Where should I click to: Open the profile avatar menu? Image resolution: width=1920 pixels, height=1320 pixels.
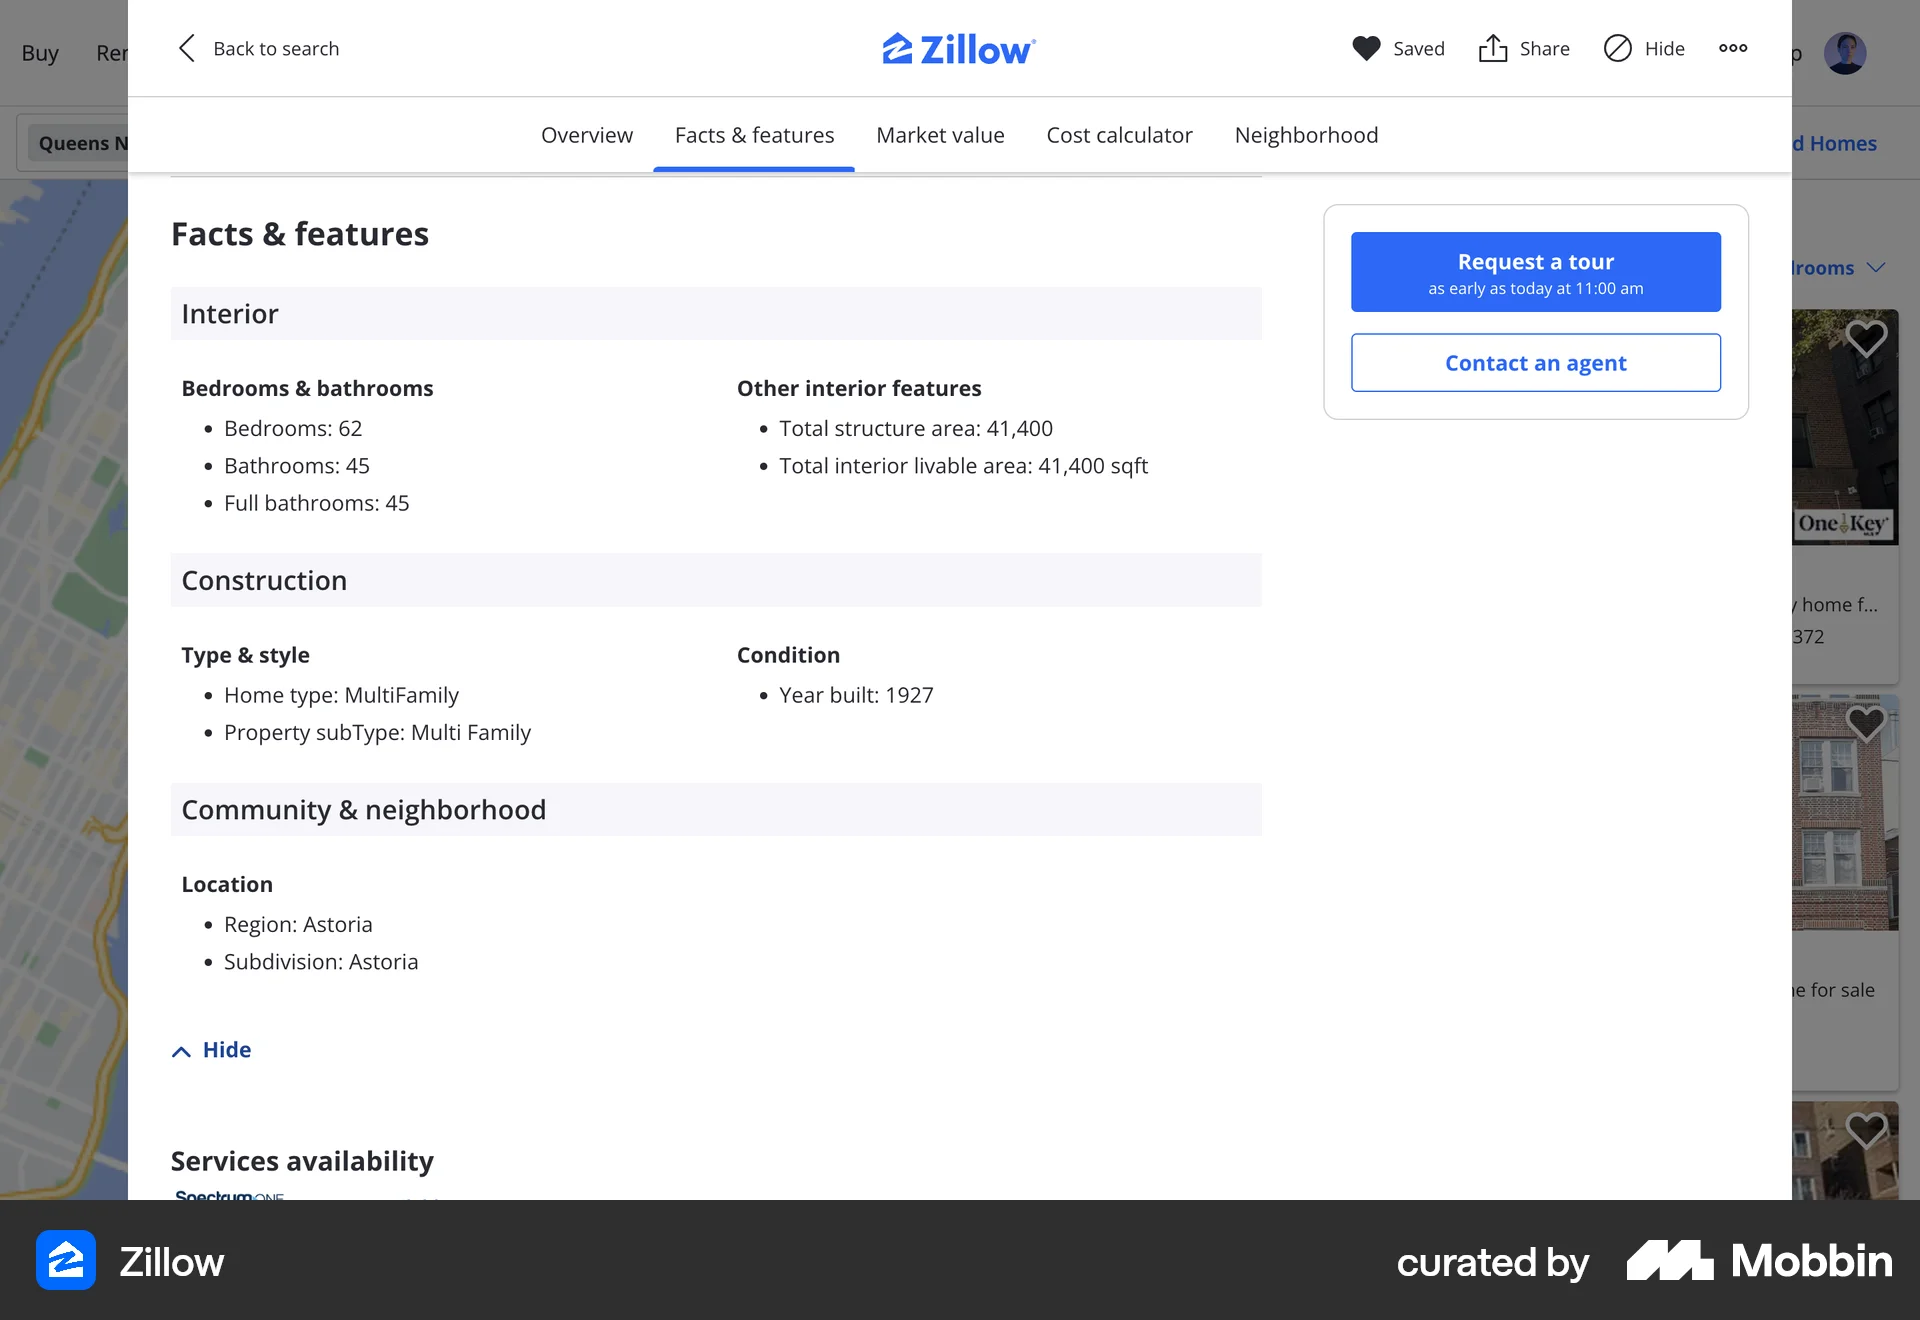pos(1847,52)
